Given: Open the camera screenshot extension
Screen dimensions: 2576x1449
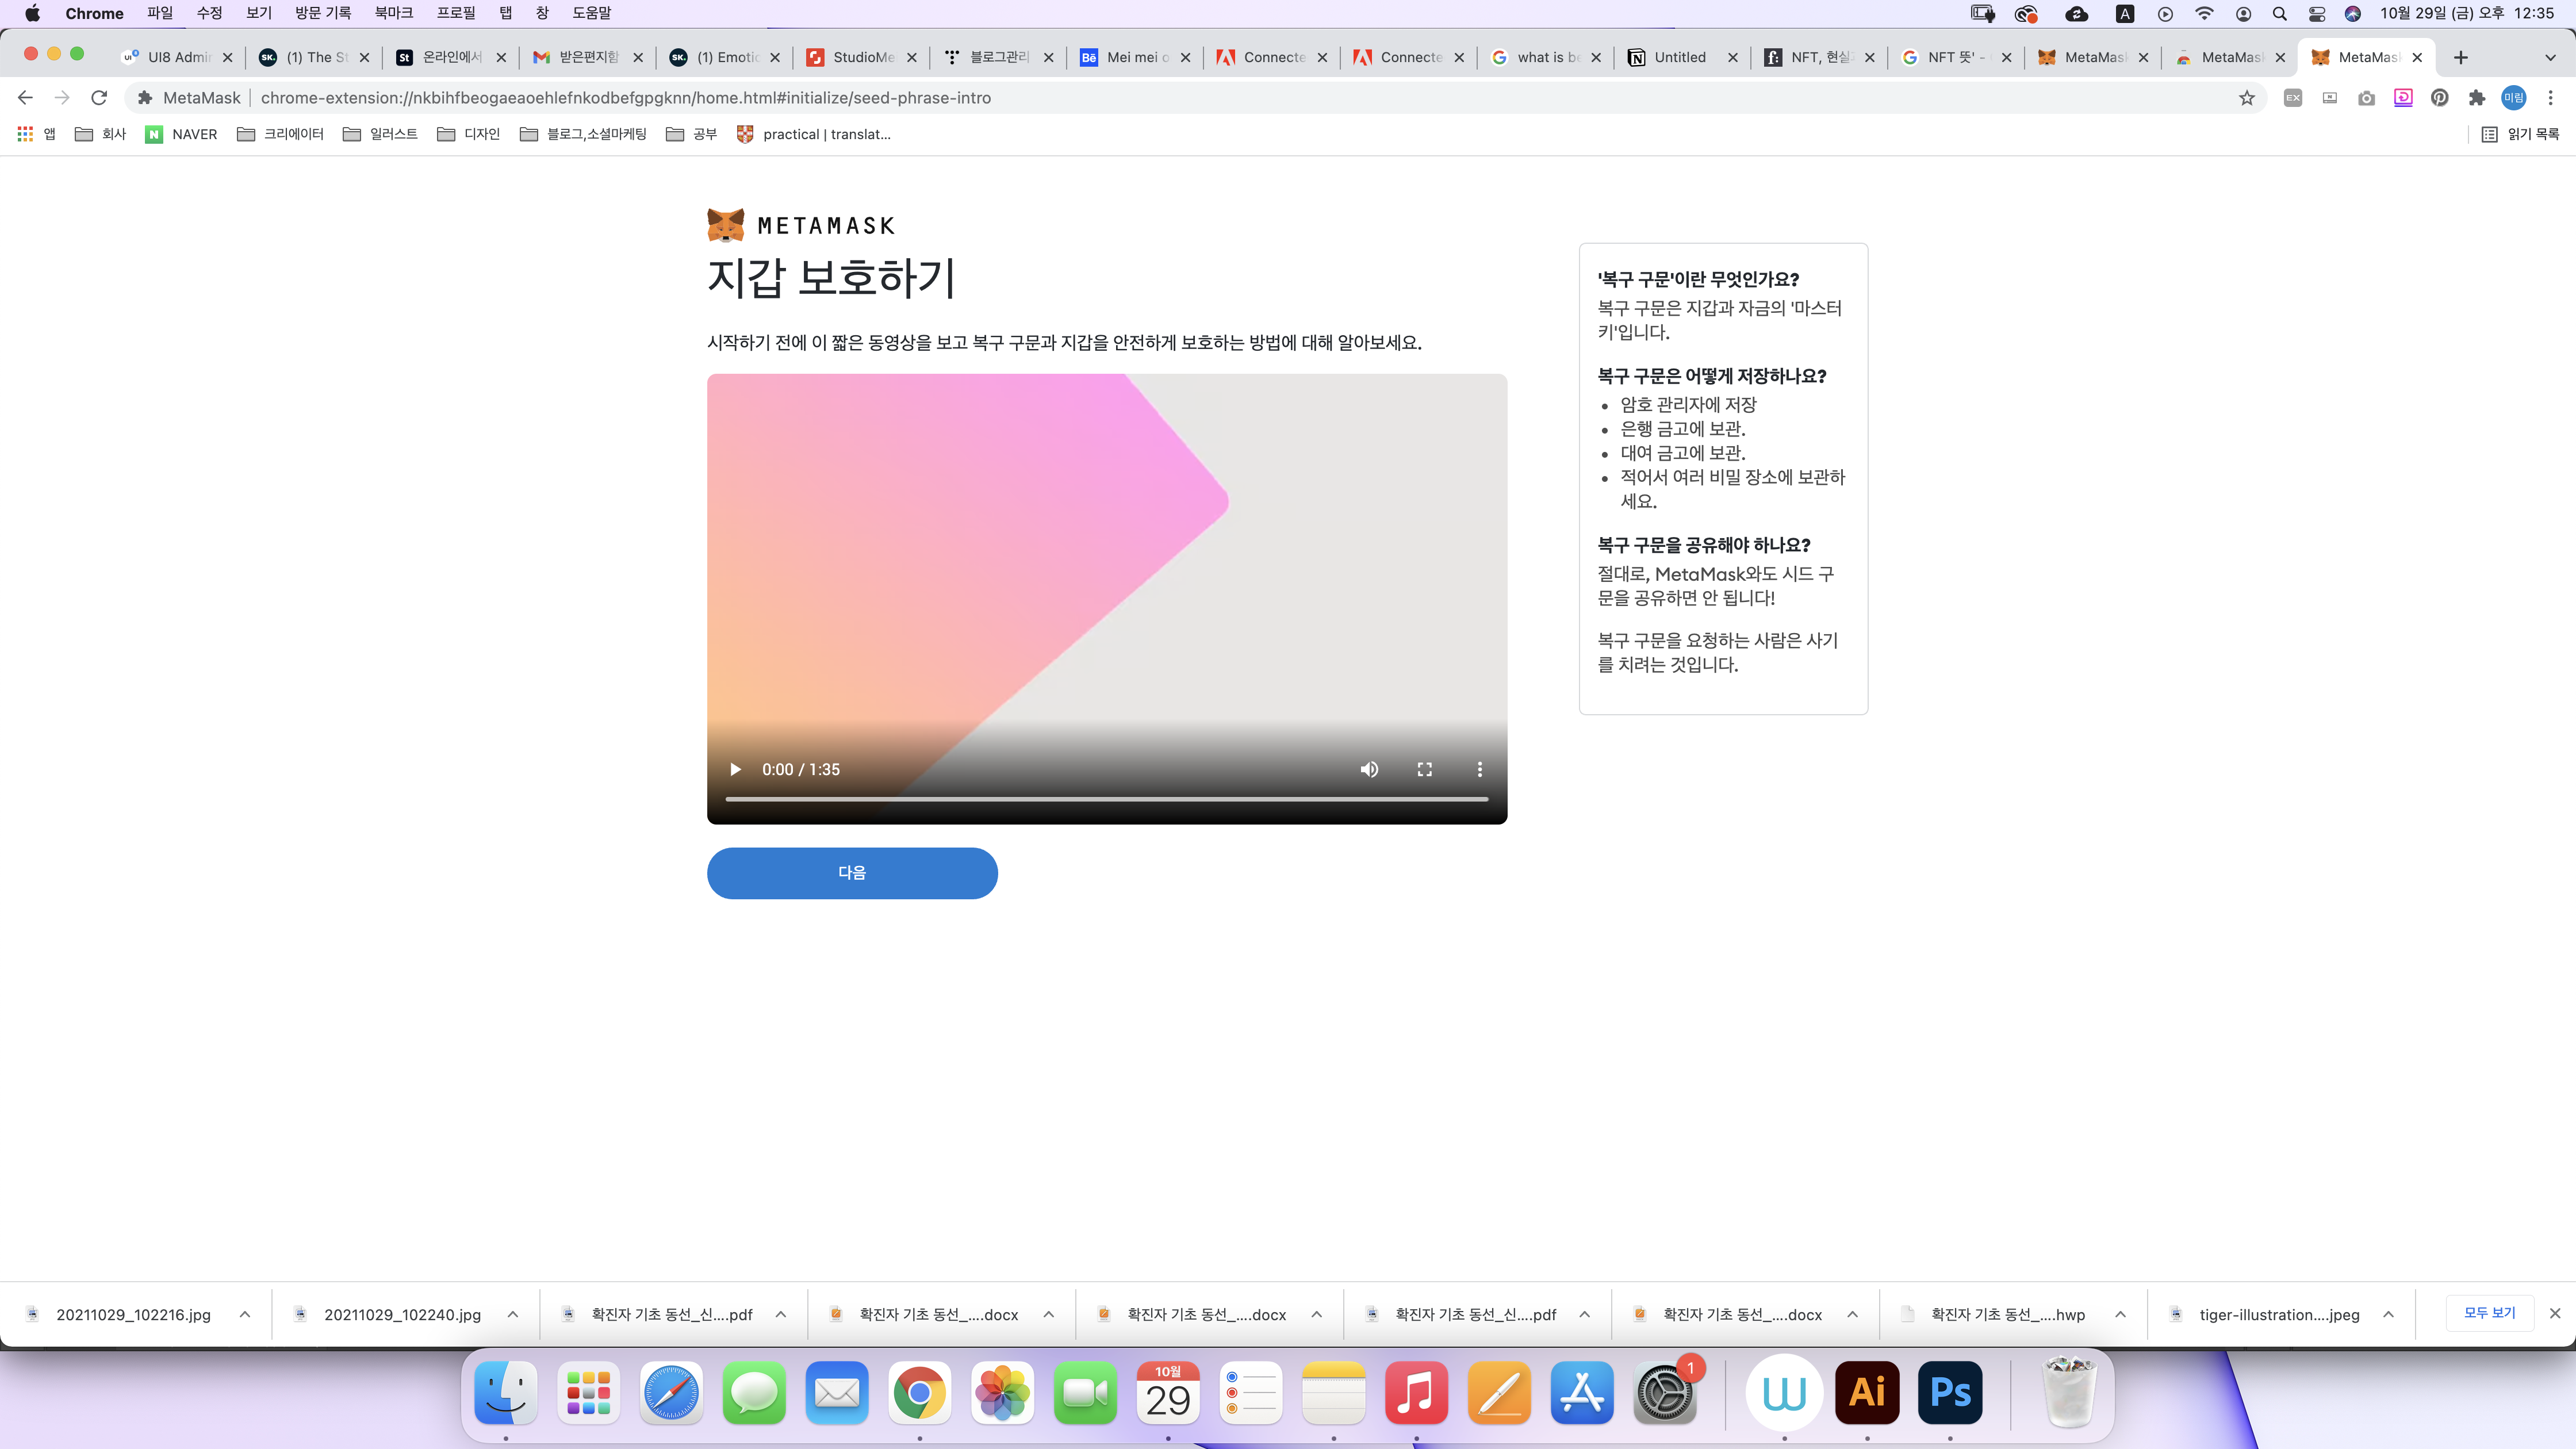Looking at the screenshot, I should click(x=2366, y=97).
